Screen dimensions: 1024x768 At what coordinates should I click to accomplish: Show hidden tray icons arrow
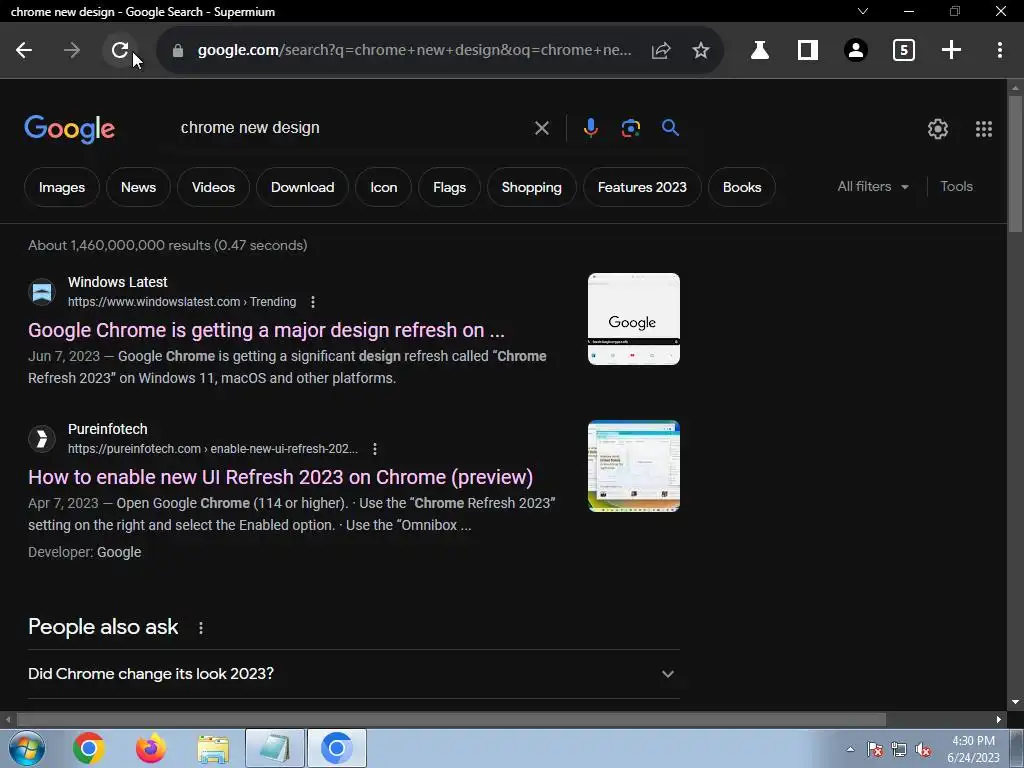850,749
